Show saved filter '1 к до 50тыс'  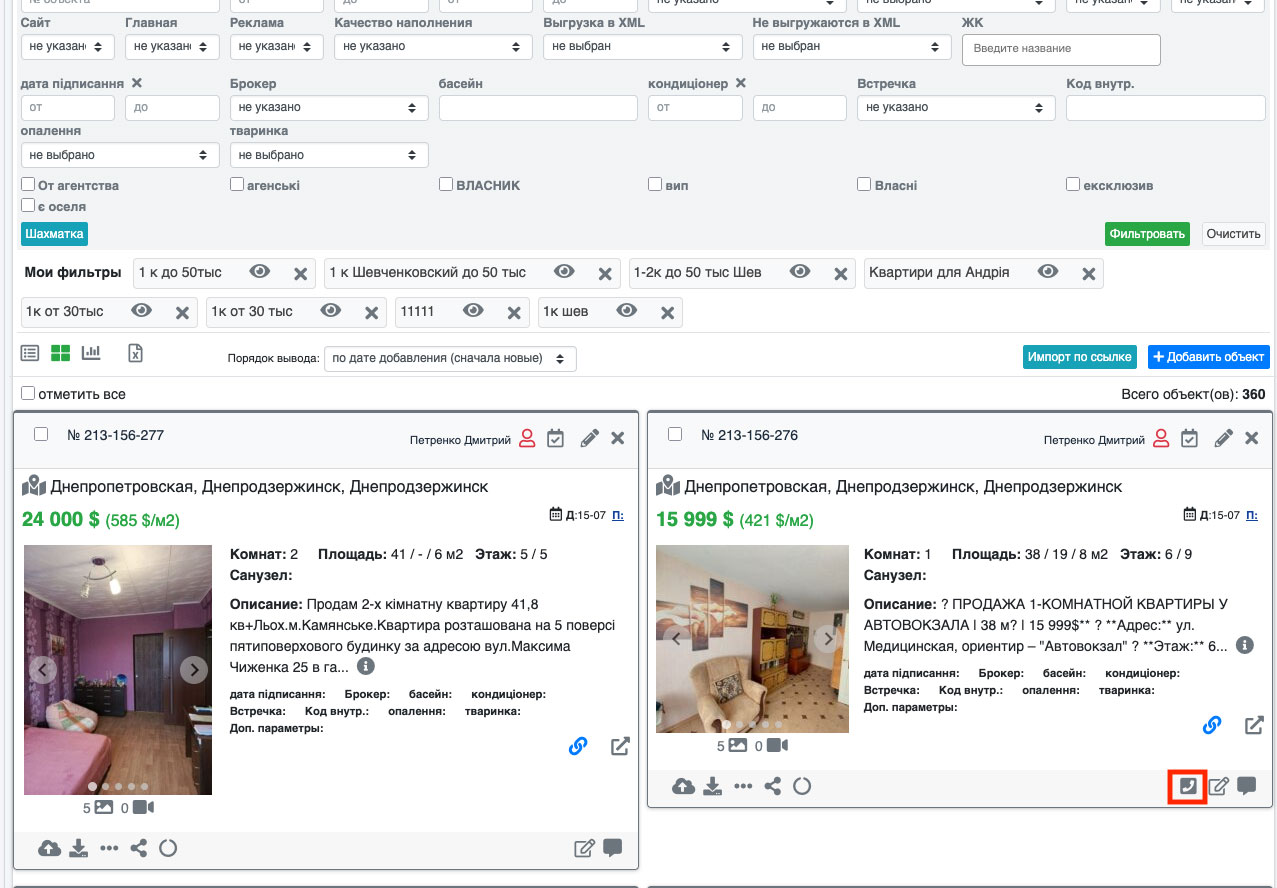coord(260,272)
